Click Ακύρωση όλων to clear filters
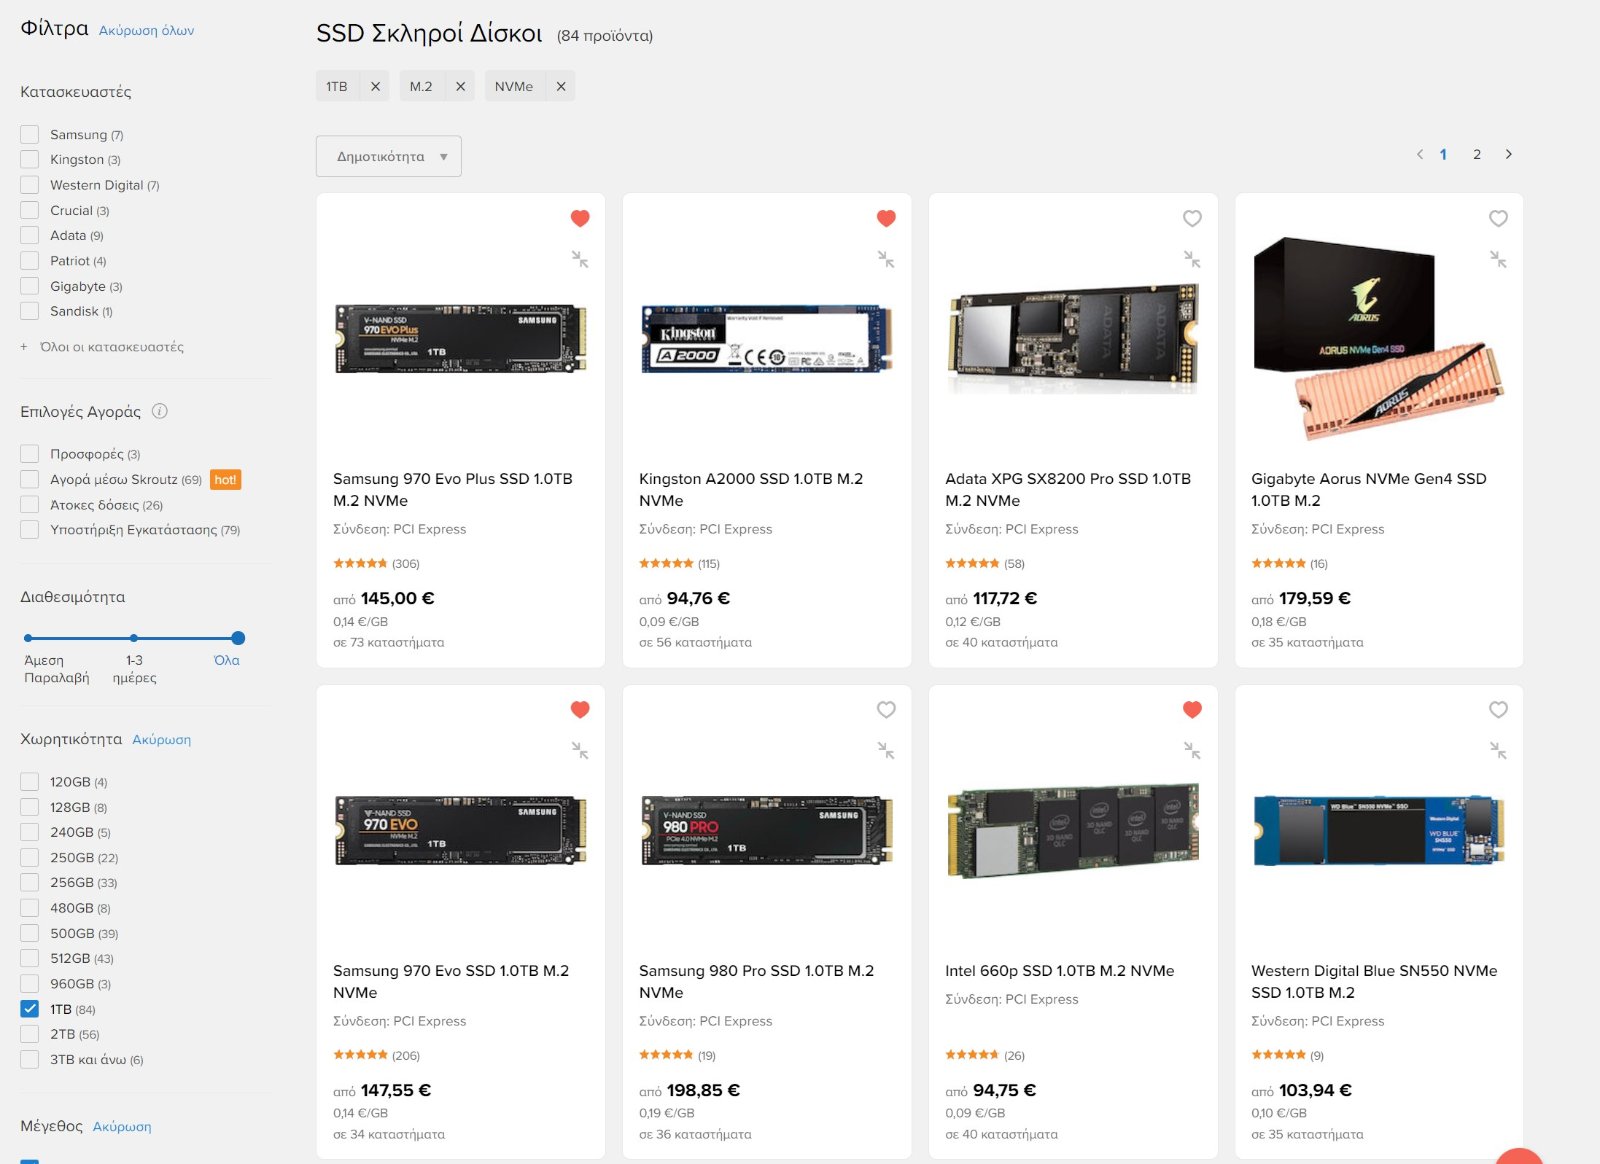This screenshot has height=1164, width=1600. (x=147, y=31)
